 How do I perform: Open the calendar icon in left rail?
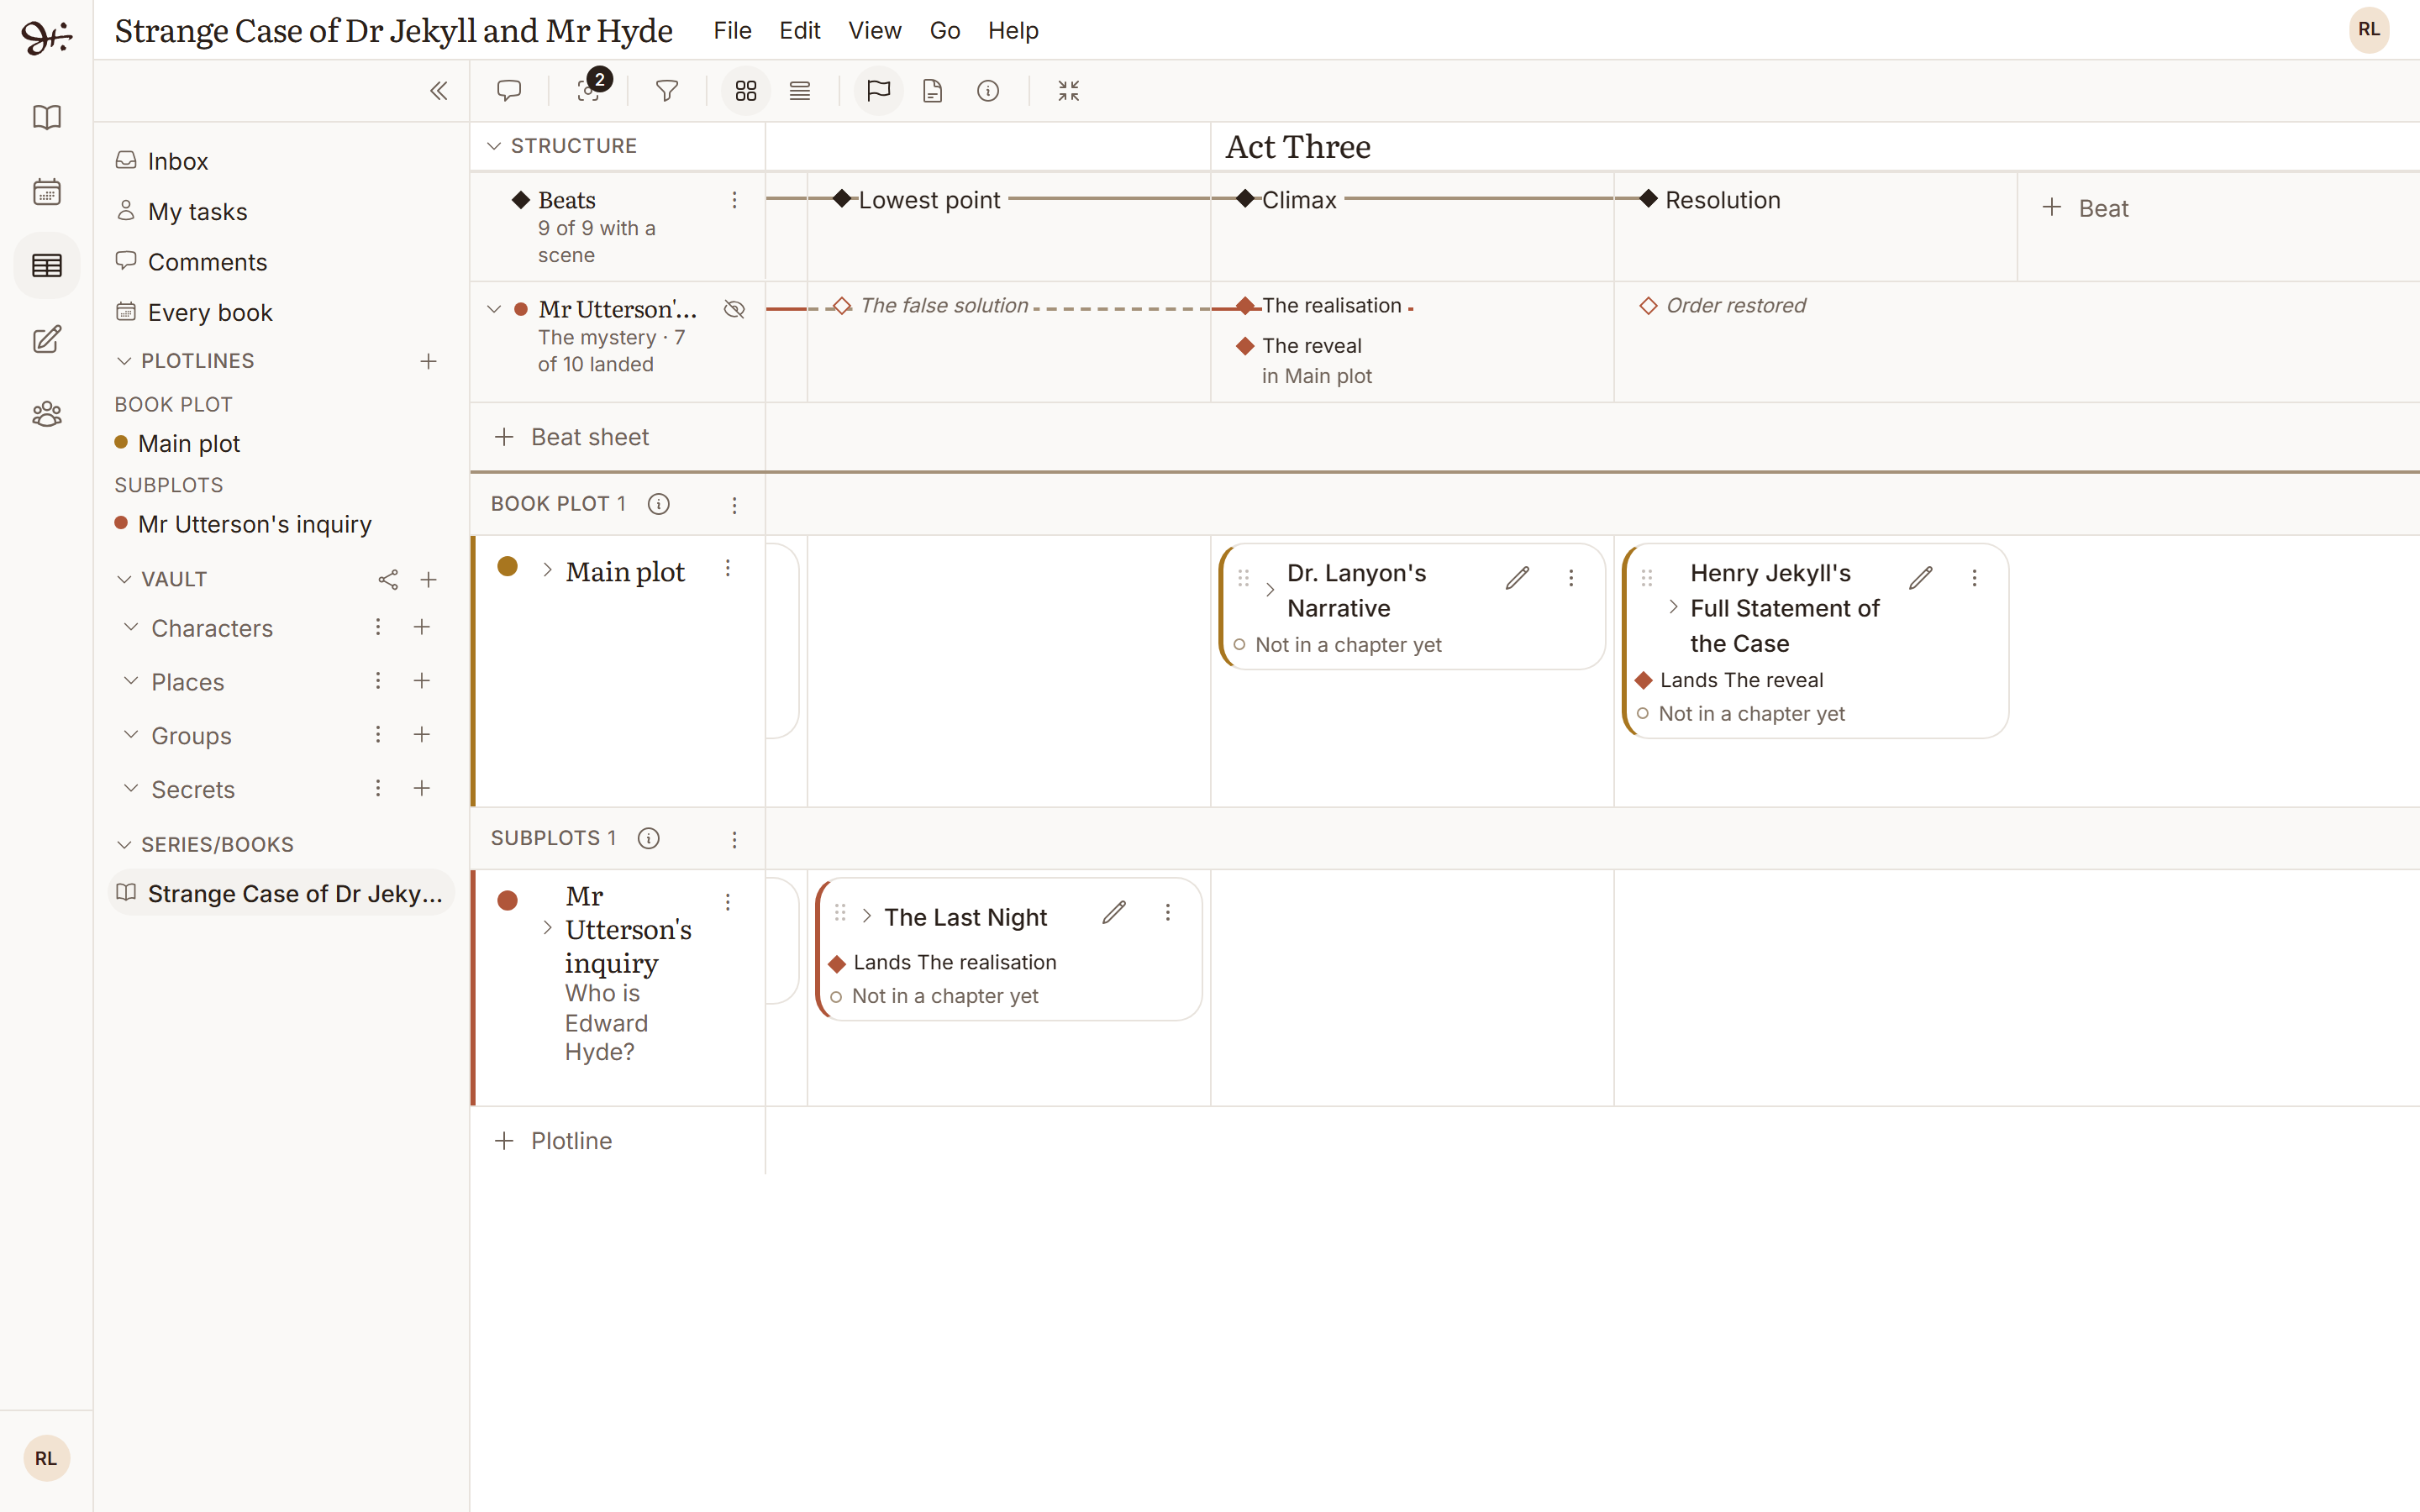coord(47,191)
